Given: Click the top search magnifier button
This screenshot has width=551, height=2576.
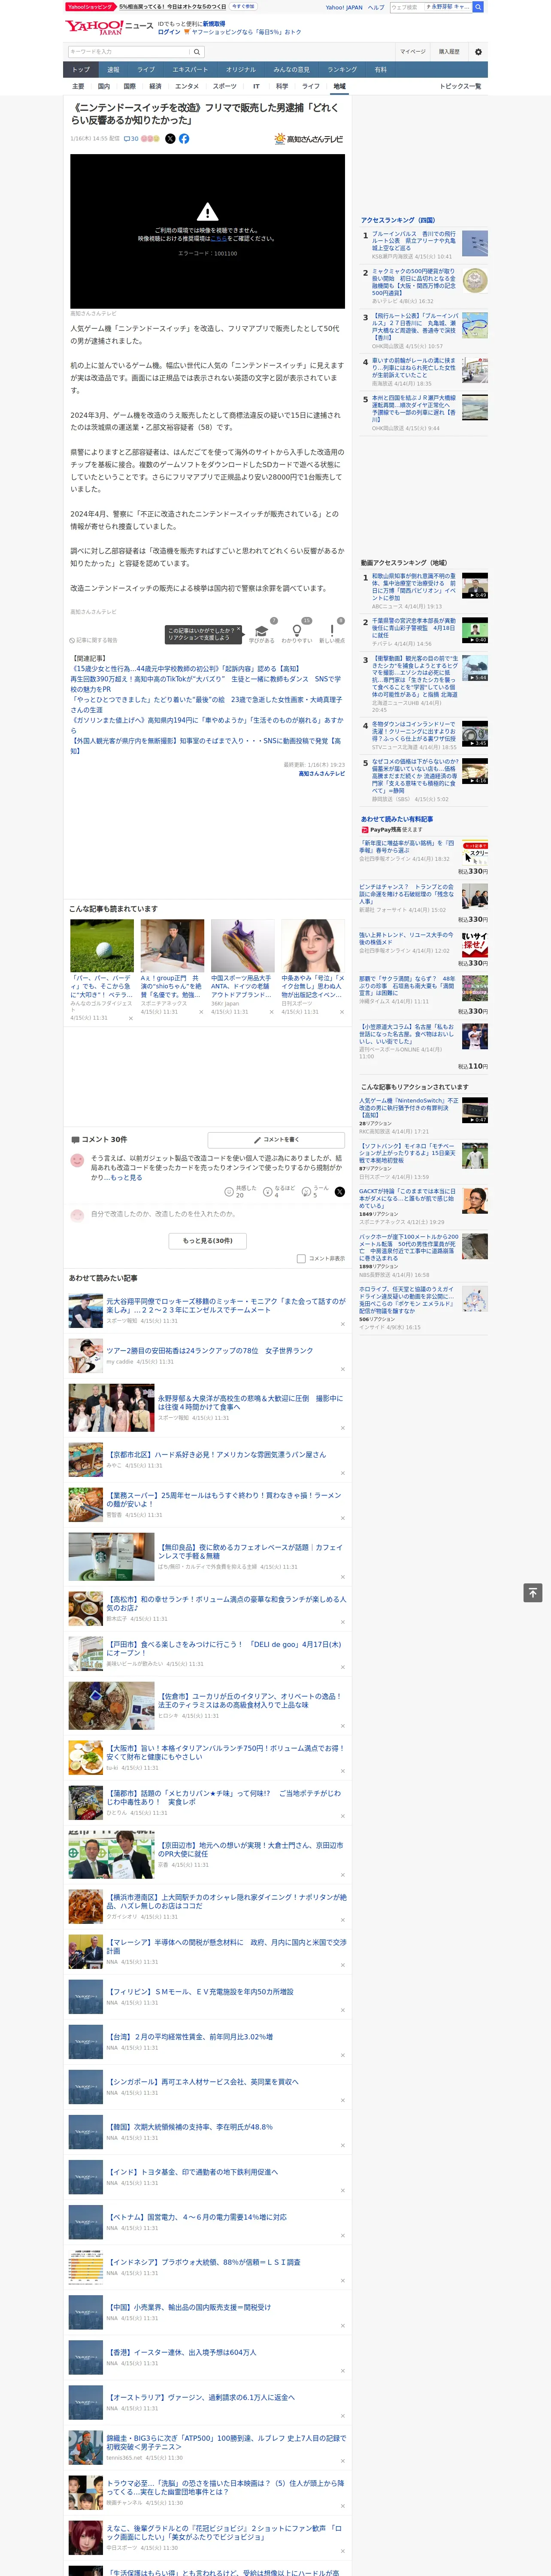Looking at the screenshot, I should point(478,7).
